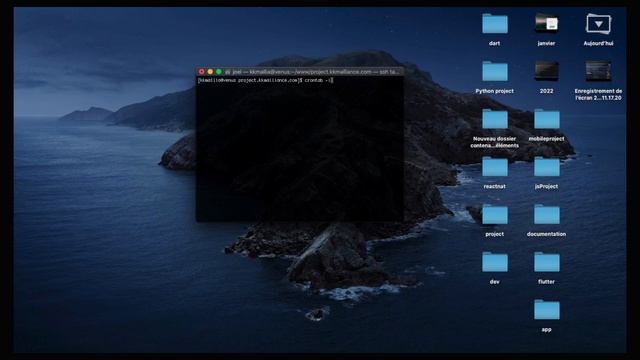640x360 pixels.
Task: Click the crontab -l command line in Terminal
Action: pos(265,80)
